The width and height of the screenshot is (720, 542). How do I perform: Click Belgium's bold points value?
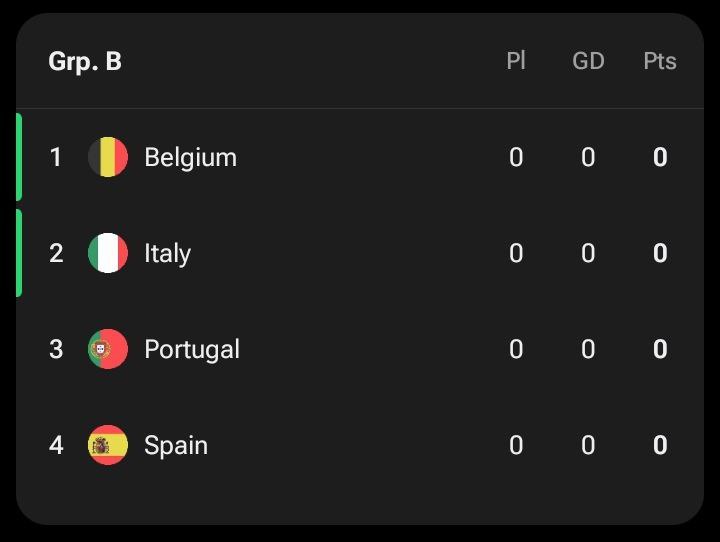tap(660, 157)
